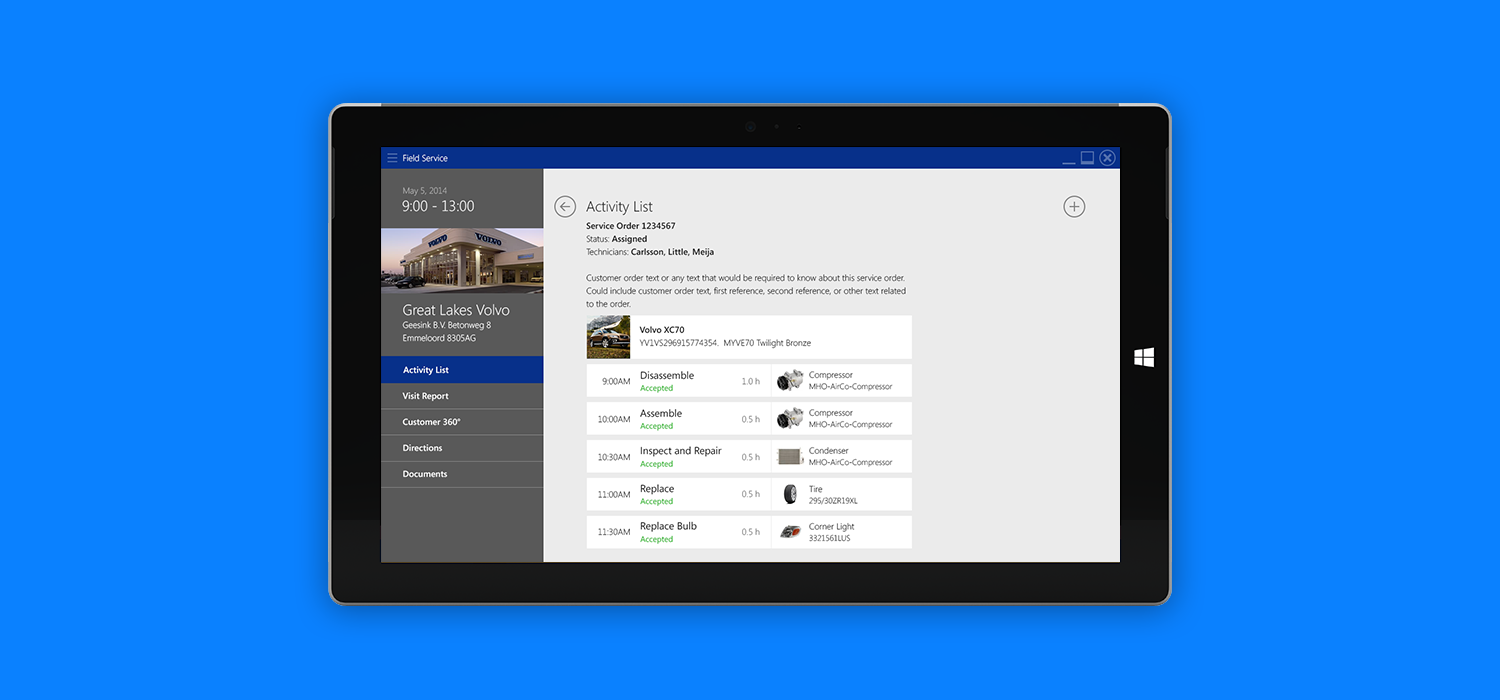Click the Tire 295/30ZR19XL part text
The height and width of the screenshot is (700, 1500).
833,495
